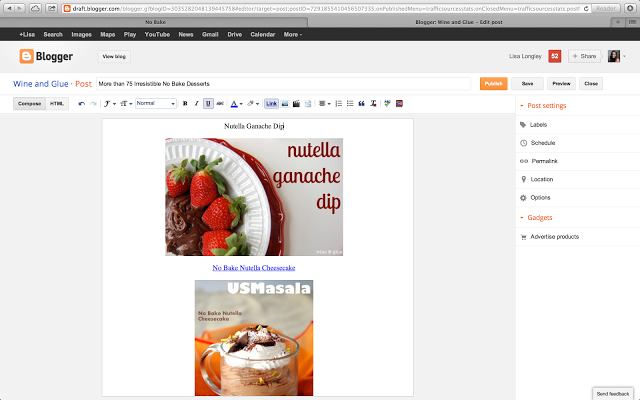Open the text color dropdown

(x=236, y=104)
